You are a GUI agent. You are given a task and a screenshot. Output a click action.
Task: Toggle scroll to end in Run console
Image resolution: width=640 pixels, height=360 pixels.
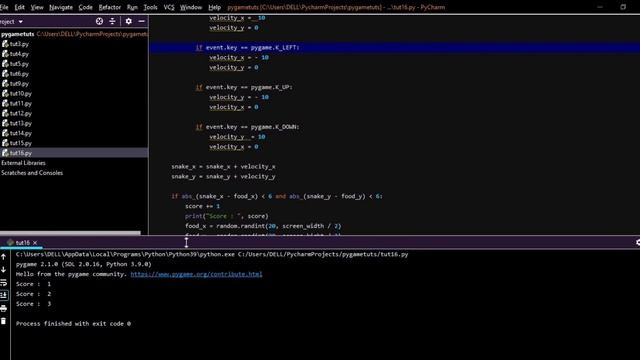tap(4, 295)
